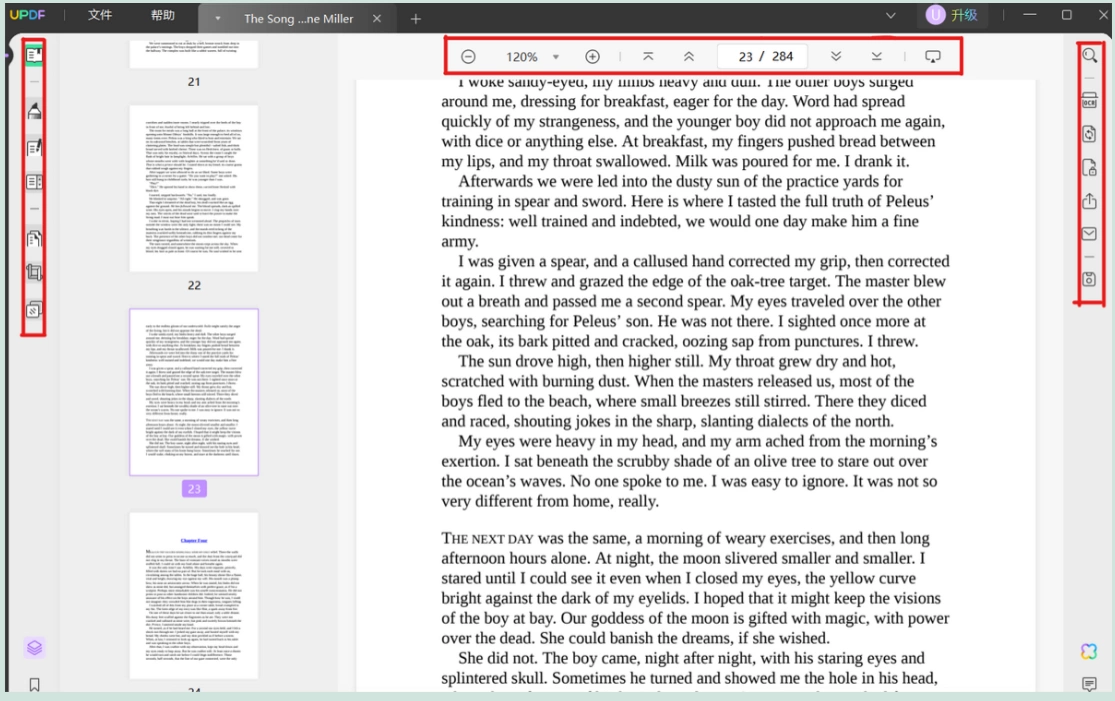Select page 22 thumbnail
This screenshot has width=1115, height=701.
[x=194, y=188]
